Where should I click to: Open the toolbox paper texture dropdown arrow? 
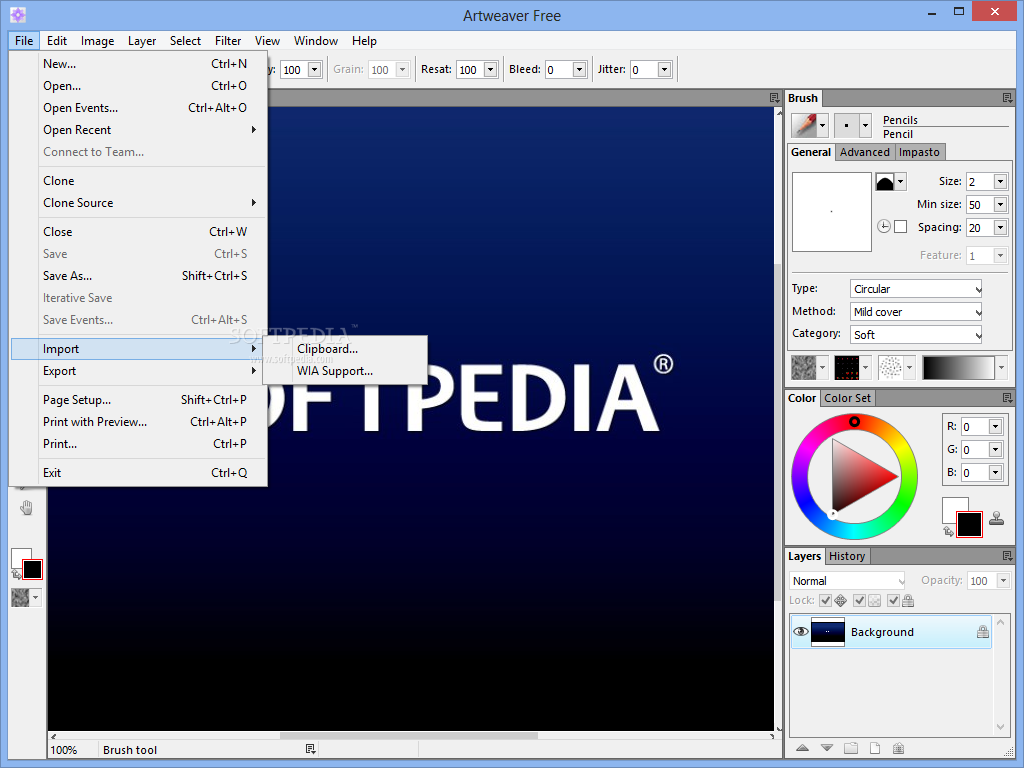click(x=36, y=597)
